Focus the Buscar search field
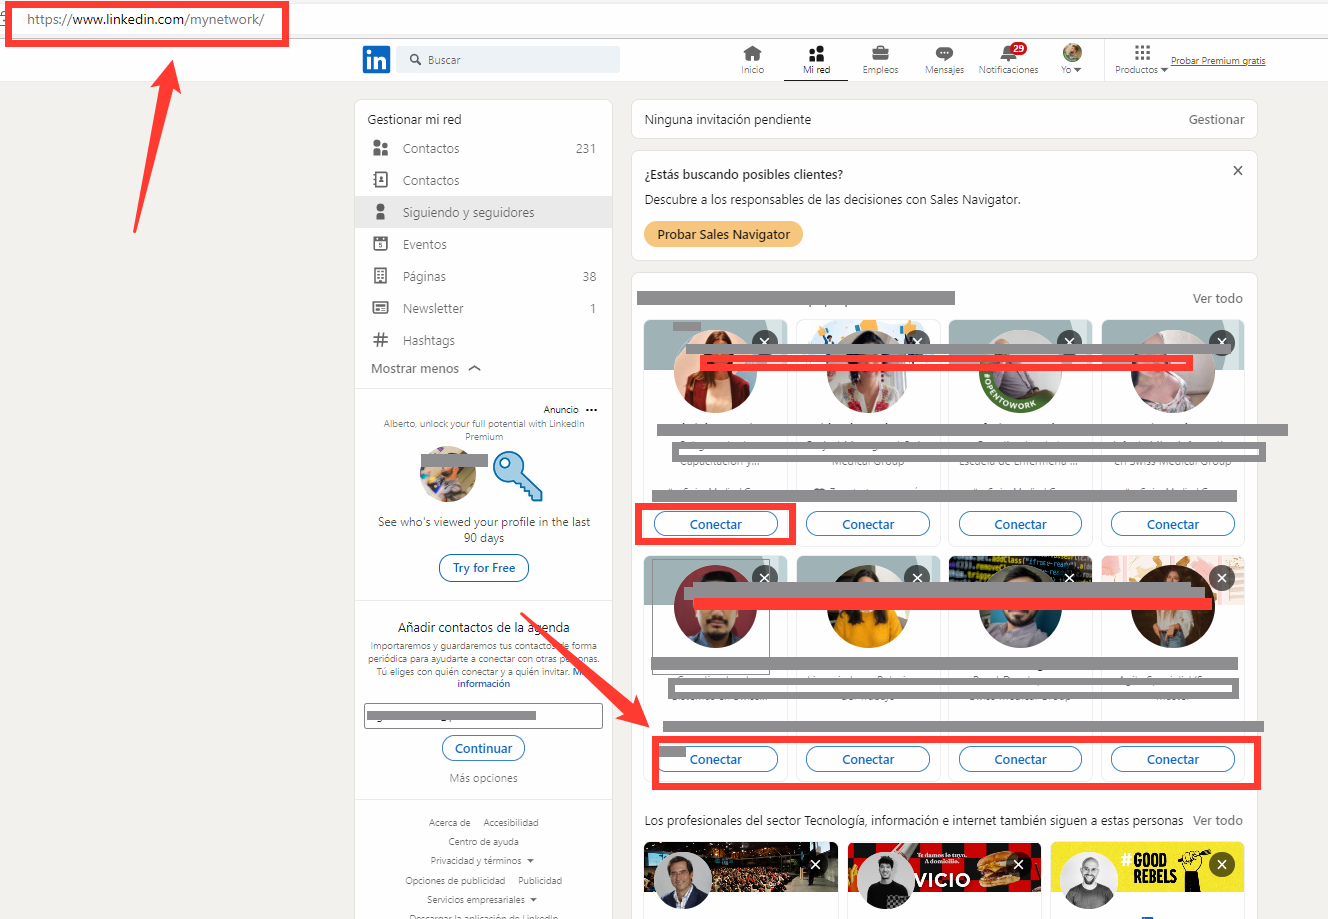The image size is (1328, 919). [x=508, y=60]
